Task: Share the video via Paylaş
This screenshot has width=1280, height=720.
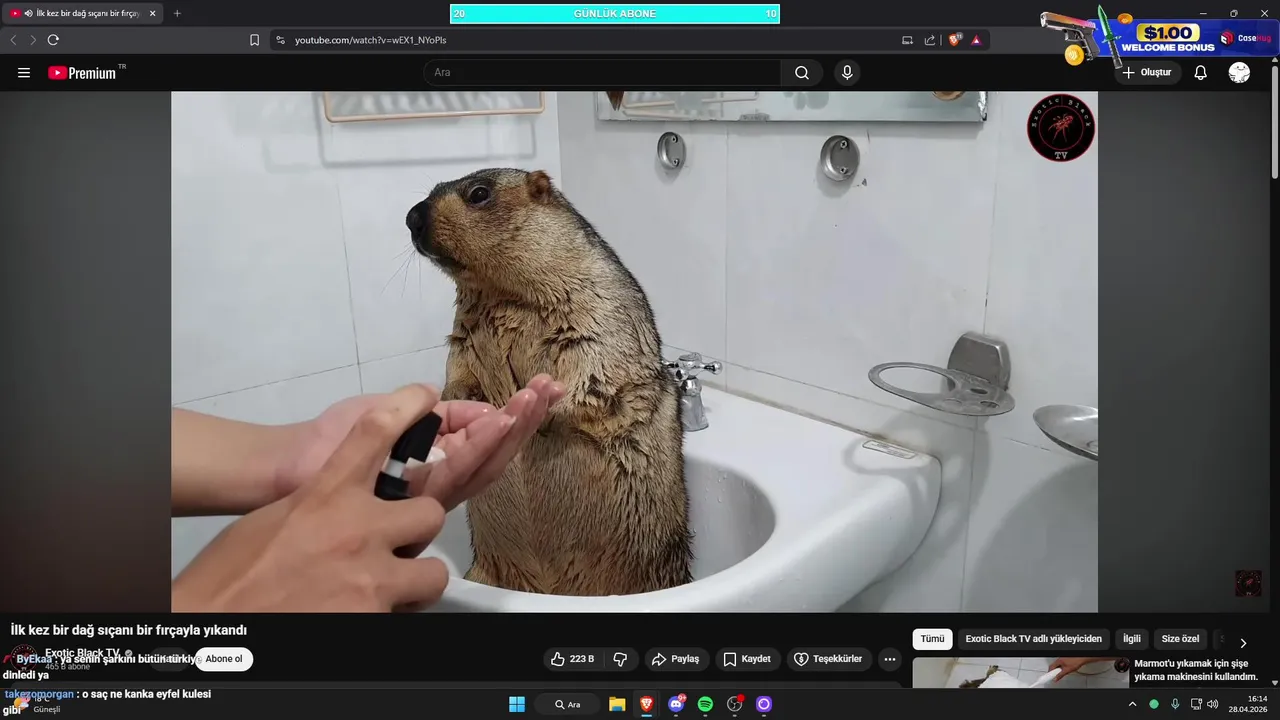Action: point(675,659)
